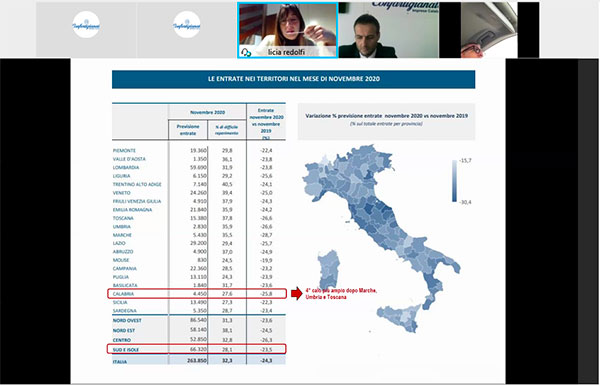Open the participant video showing a car interior

[489, 30]
